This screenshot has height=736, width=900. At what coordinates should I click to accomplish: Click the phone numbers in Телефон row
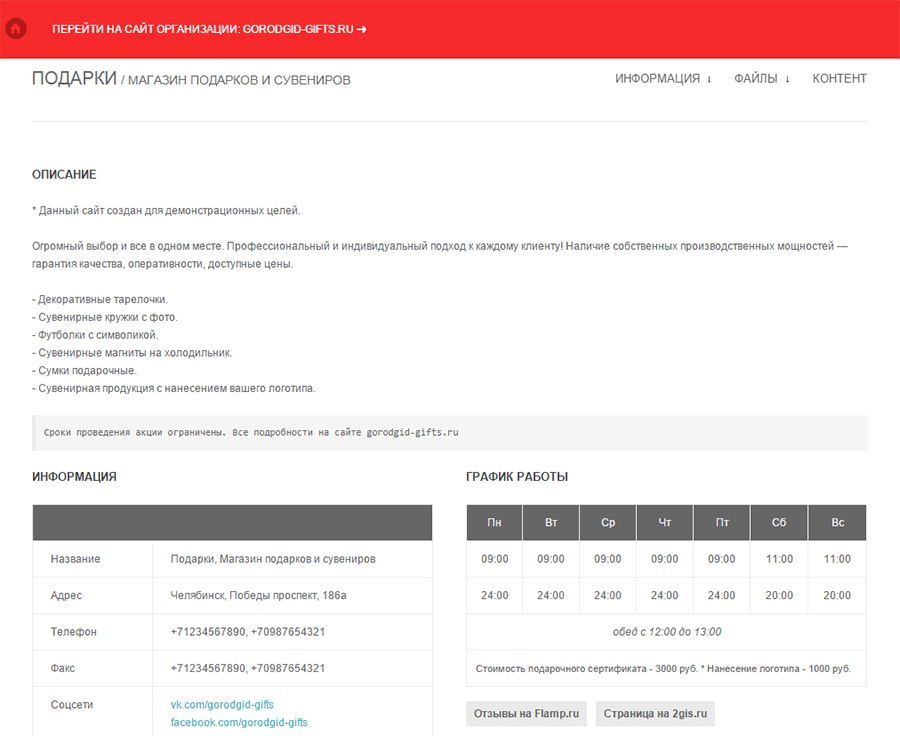pyautogui.click(x=247, y=632)
